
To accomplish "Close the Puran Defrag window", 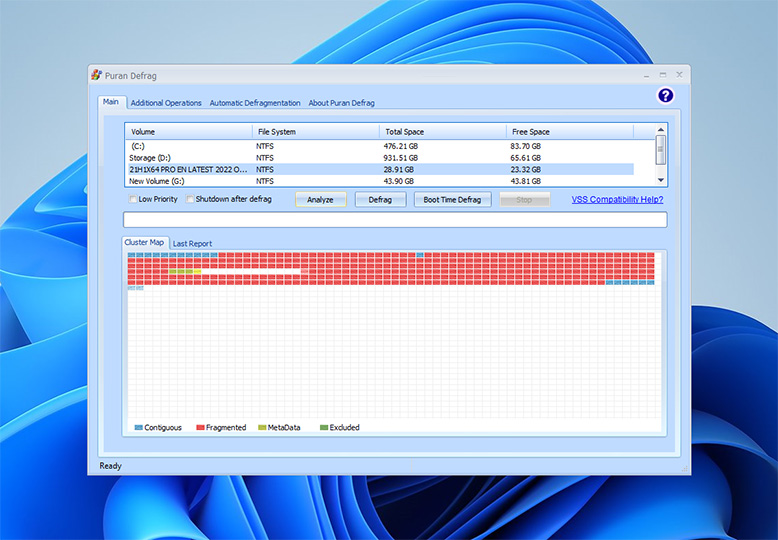I will 679,75.
